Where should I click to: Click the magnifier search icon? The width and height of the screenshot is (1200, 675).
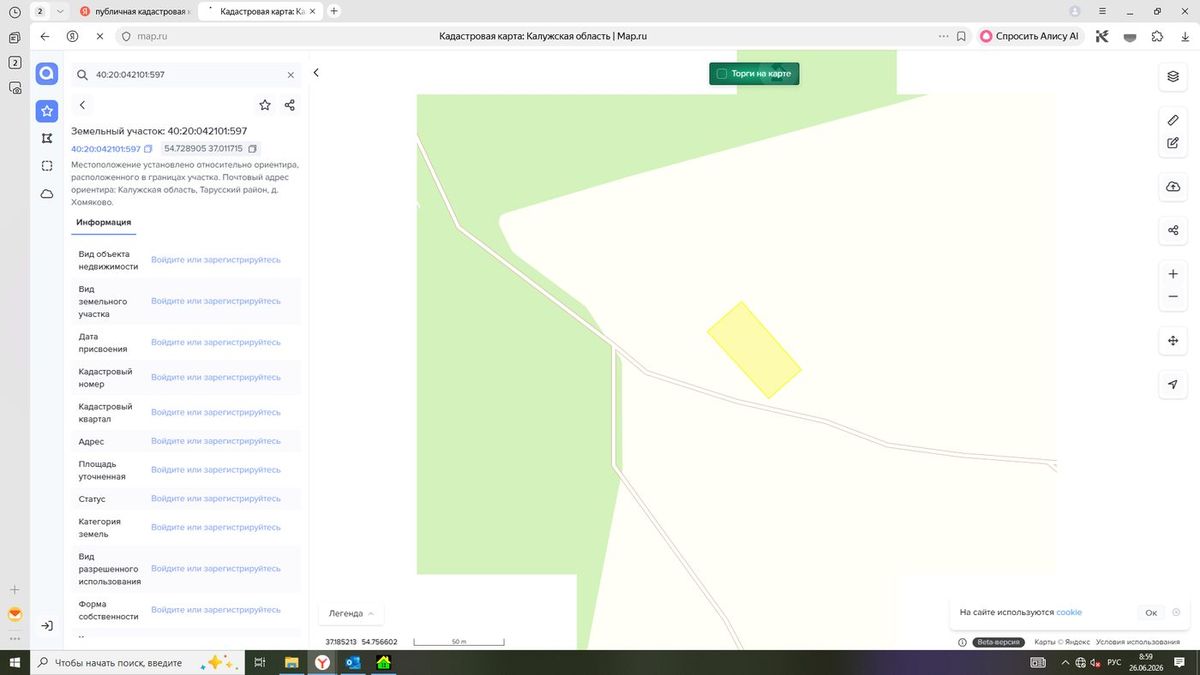coord(82,75)
